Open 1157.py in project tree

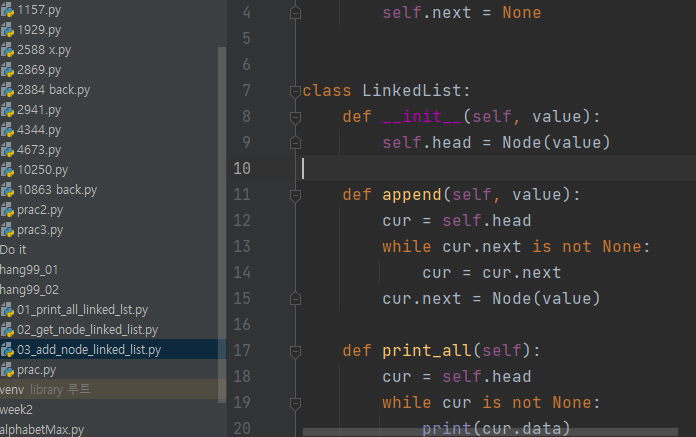coord(39,10)
